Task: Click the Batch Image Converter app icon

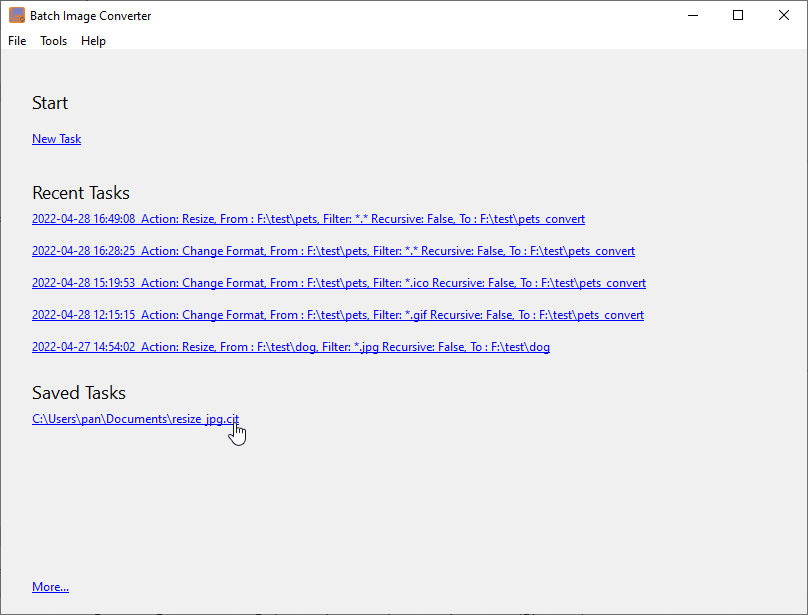Action: coord(17,15)
